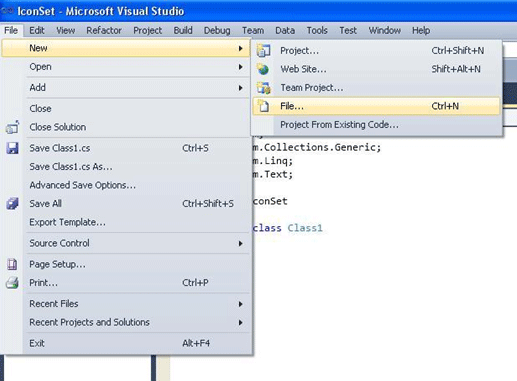
Task: Click the Visual Studio title bar logo
Action: (x=7, y=11)
